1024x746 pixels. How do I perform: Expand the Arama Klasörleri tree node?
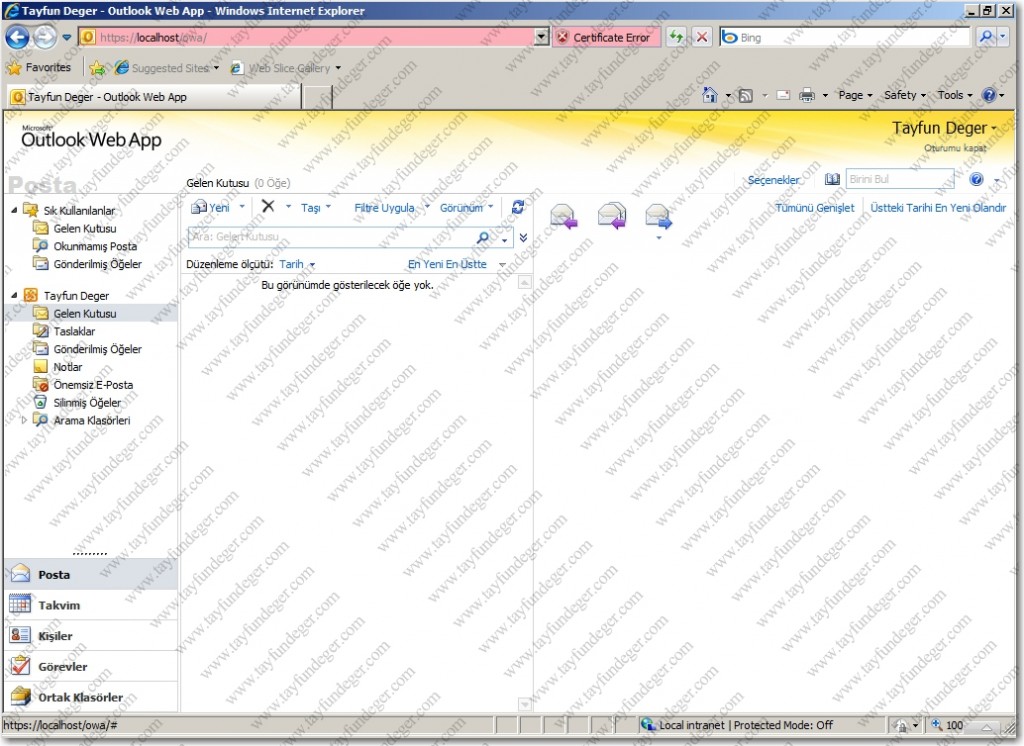click(23, 420)
